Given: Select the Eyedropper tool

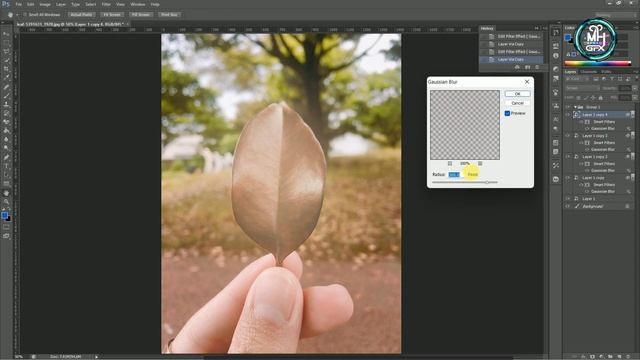Looking at the screenshot, I should pos(6,78).
